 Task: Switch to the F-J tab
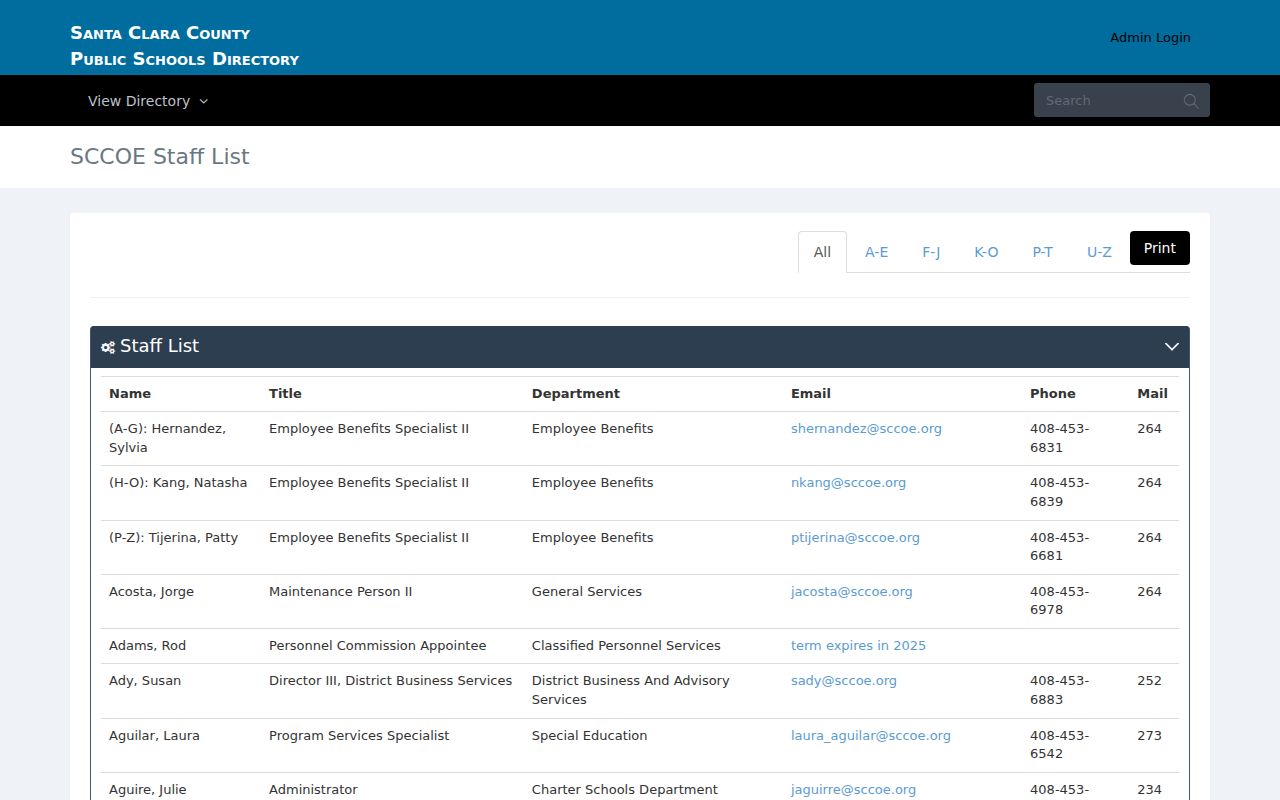(931, 252)
